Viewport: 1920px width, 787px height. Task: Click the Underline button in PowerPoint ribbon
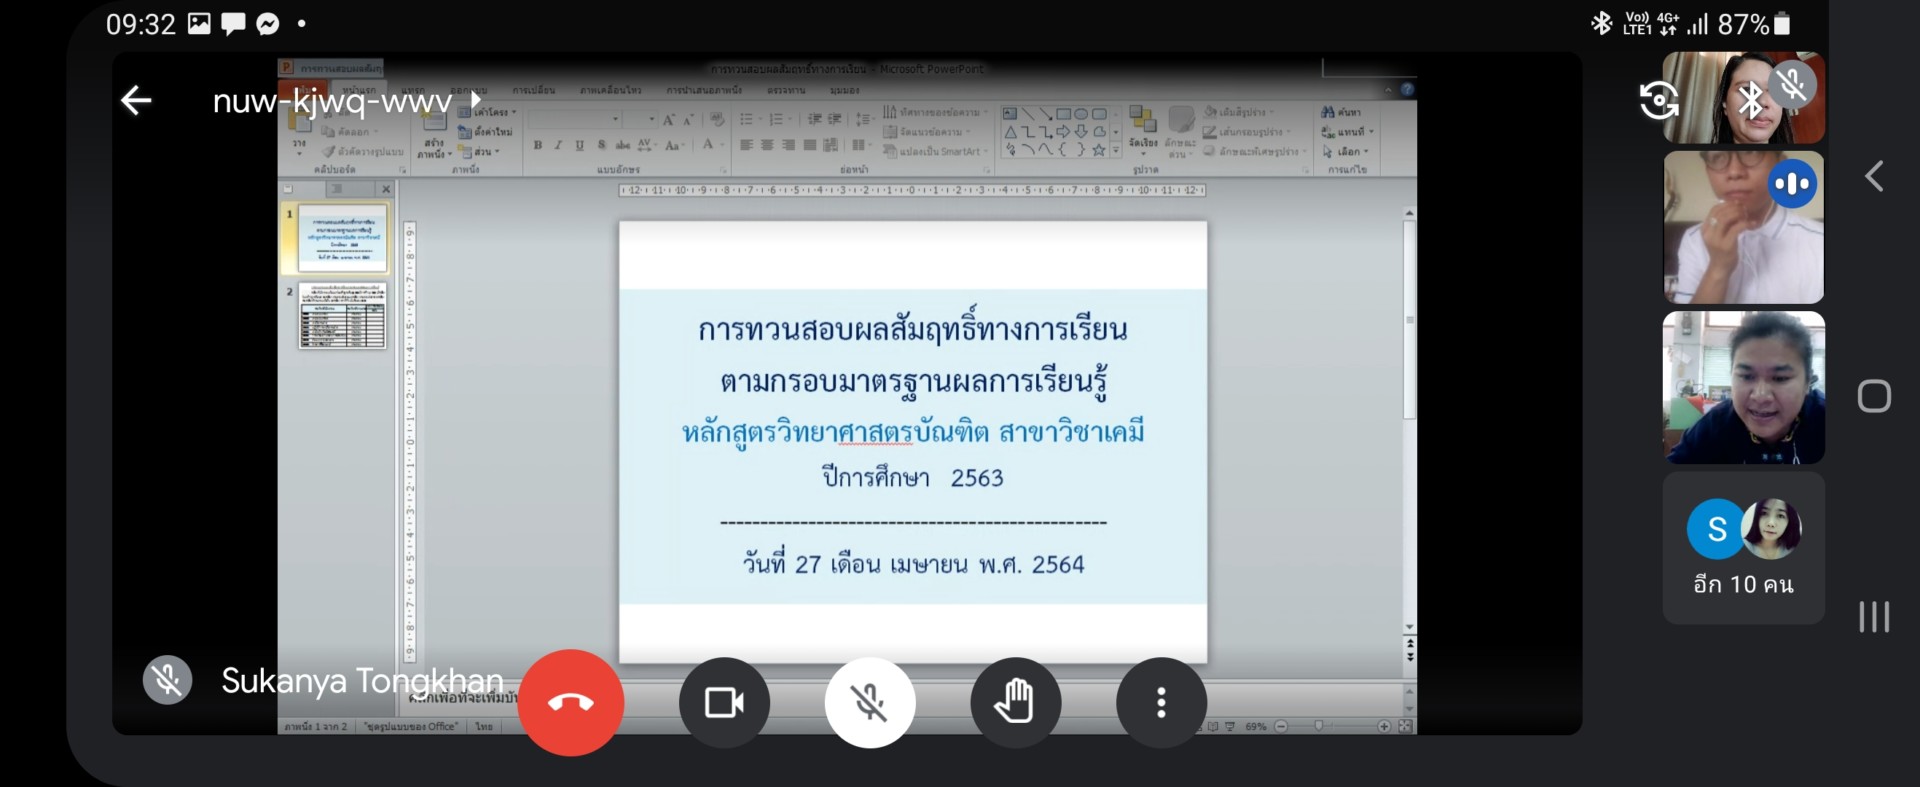pos(579,146)
